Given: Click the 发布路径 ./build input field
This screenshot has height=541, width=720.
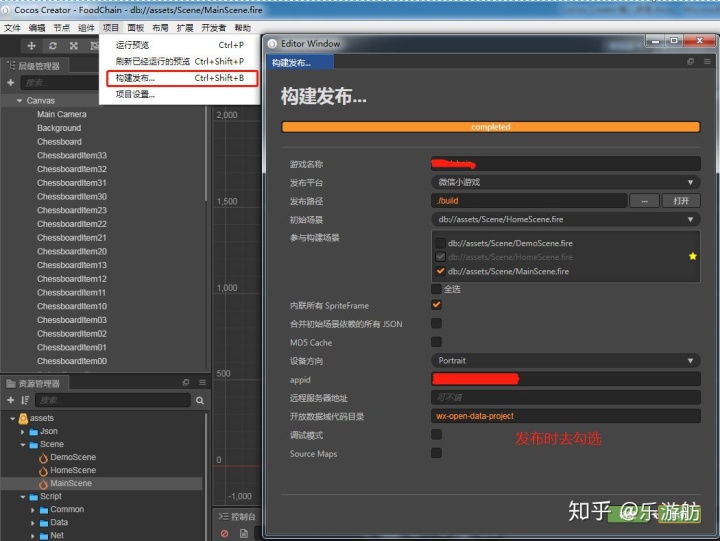Looking at the screenshot, I should click(529, 201).
